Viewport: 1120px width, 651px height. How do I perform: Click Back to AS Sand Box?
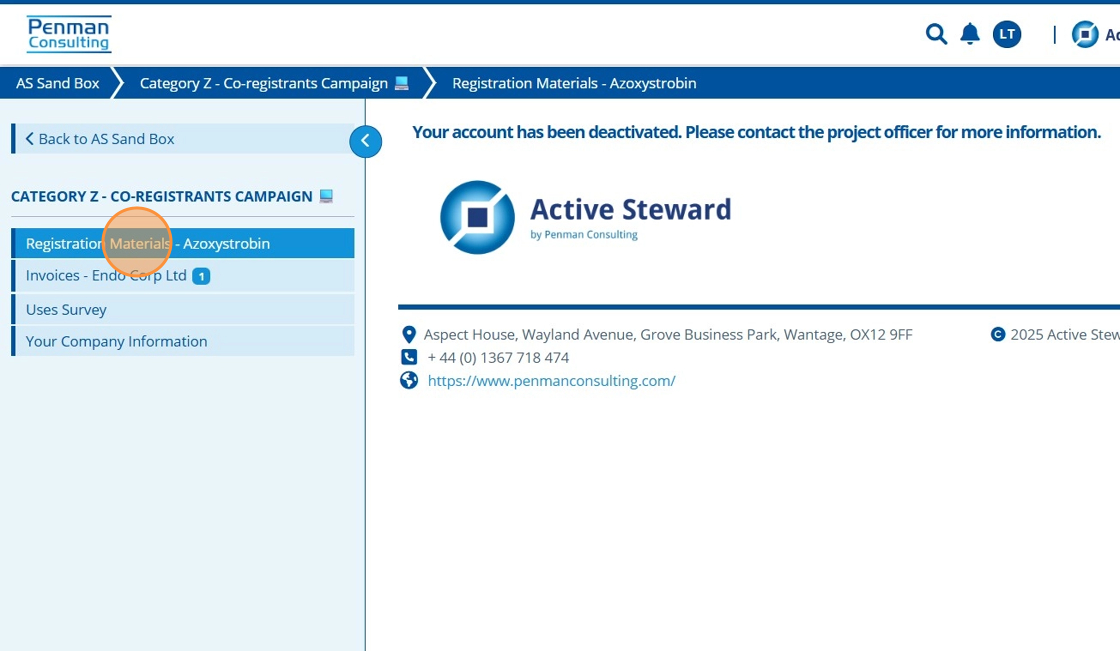point(183,139)
